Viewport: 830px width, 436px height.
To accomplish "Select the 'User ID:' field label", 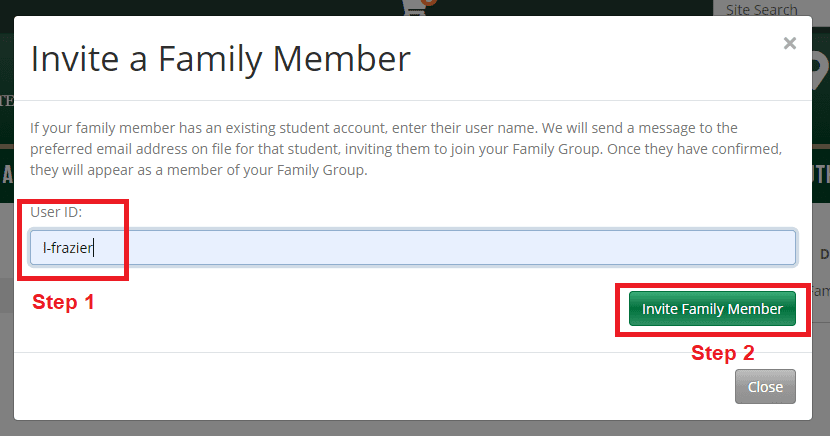I will click(56, 213).
